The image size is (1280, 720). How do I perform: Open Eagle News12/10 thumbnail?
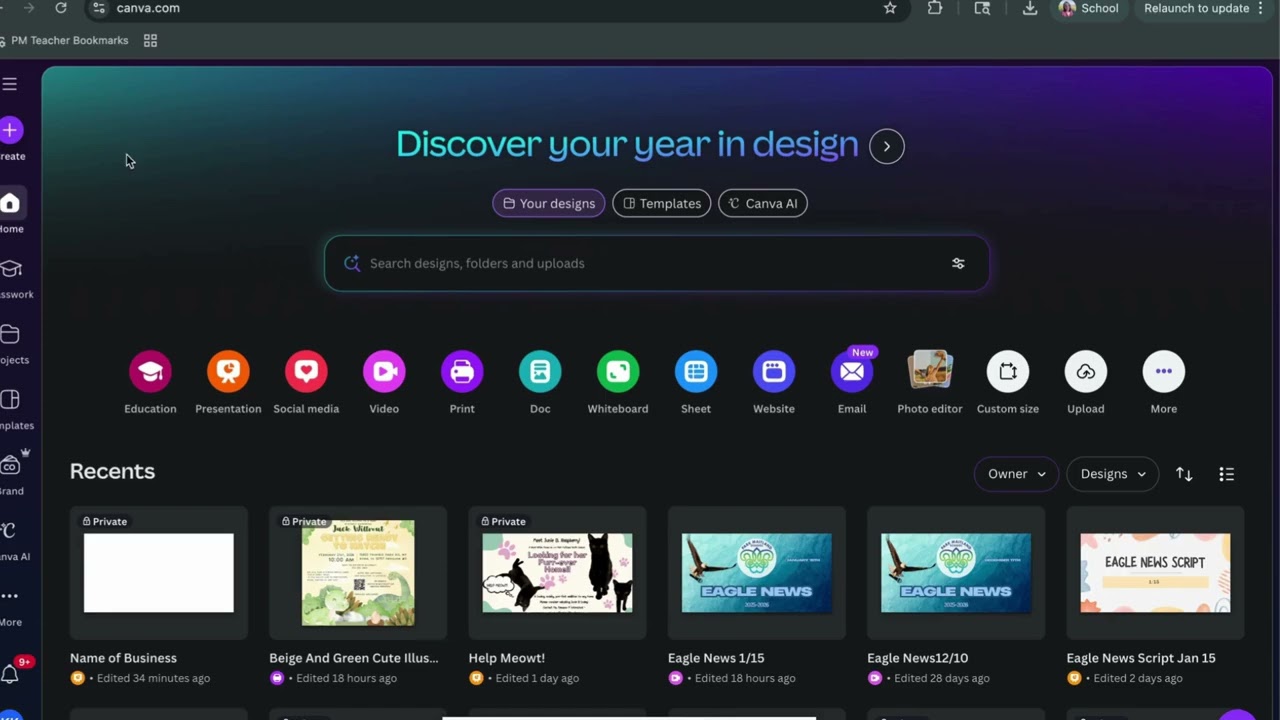(x=956, y=573)
